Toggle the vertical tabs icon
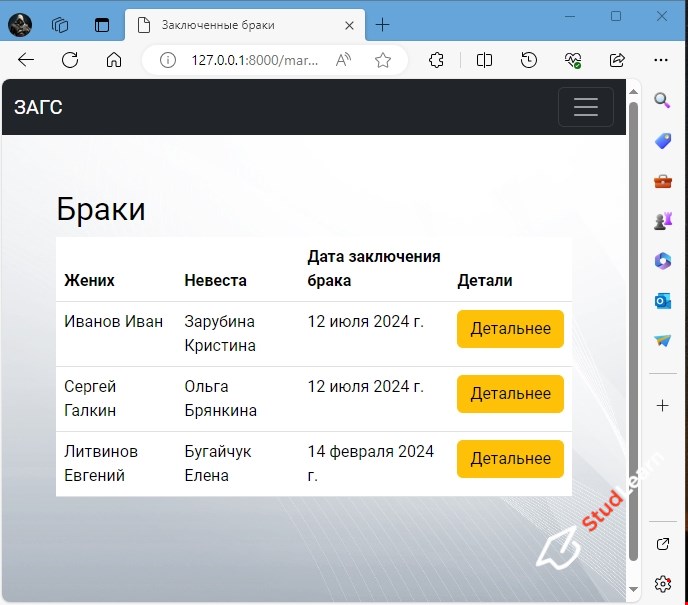The height and width of the screenshot is (605, 688). point(102,25)
